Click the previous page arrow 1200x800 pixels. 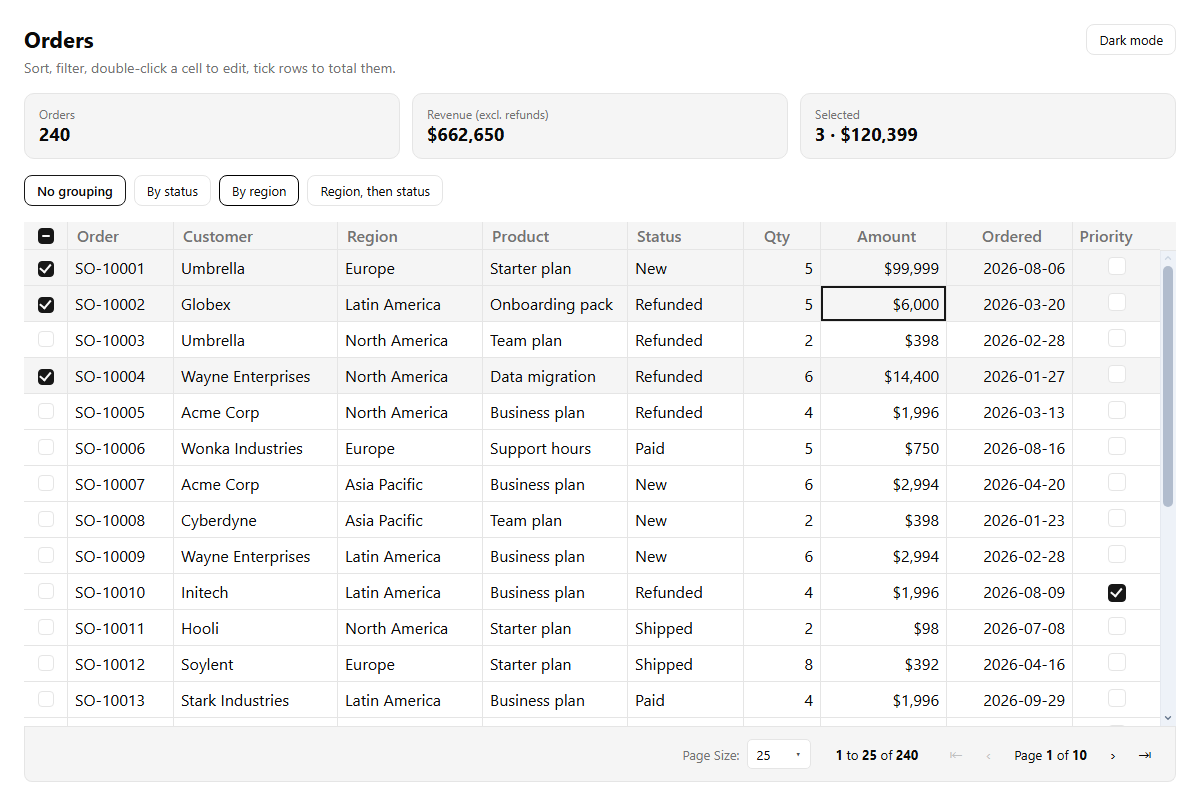(x=989, y=755)
